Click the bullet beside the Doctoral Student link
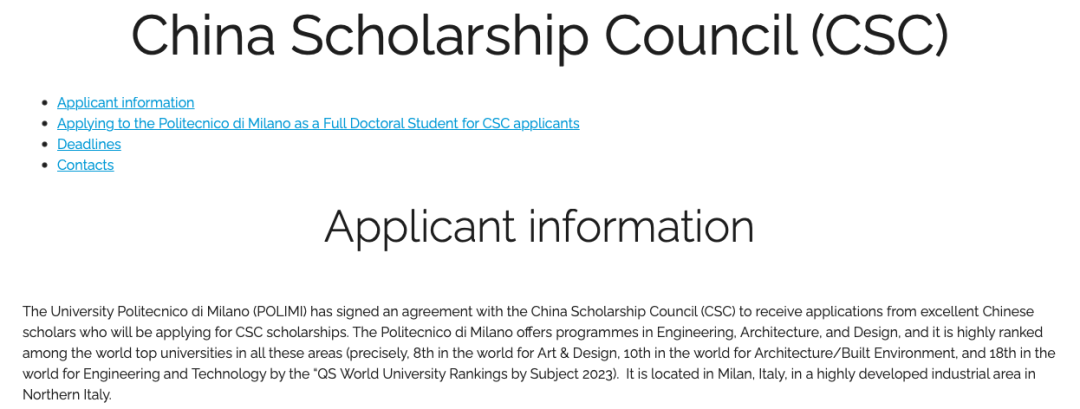 43,124
